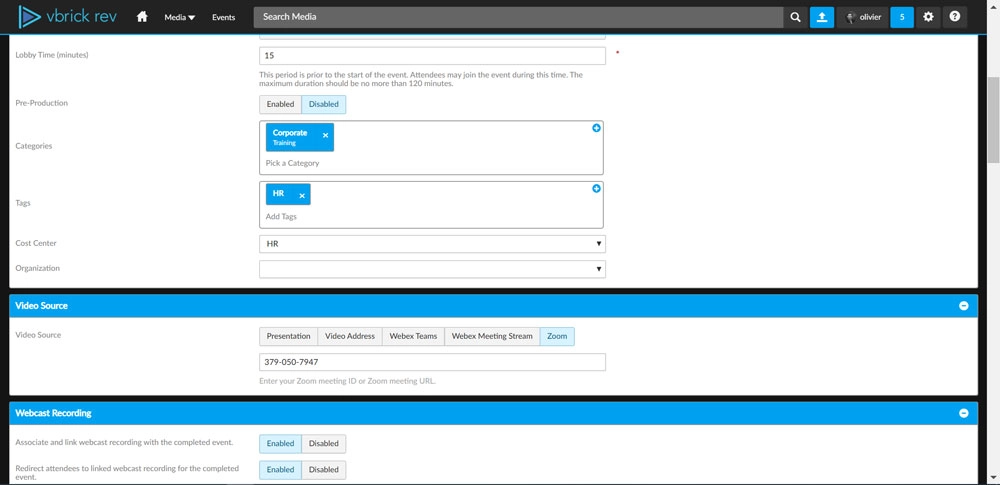
Task: Collapse the Webcast Recording section
Action: [964, 413]
